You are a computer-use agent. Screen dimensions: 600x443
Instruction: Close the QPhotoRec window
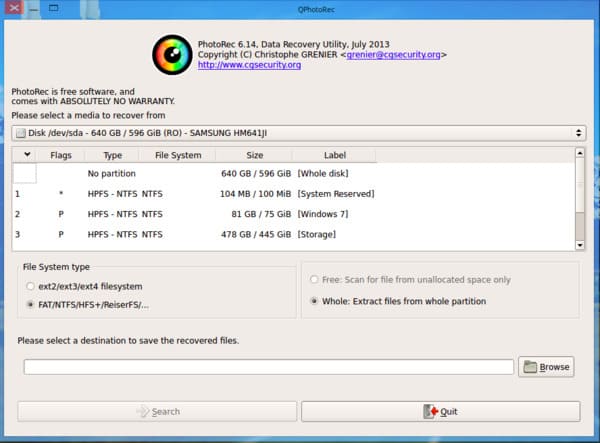pyautogui.click(x=14, y=8)
